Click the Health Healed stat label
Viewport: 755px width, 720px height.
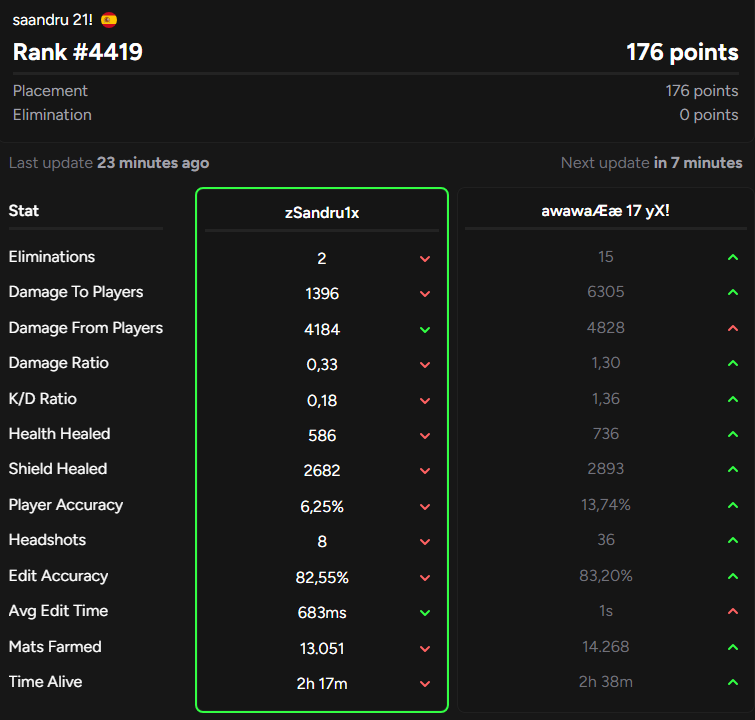[59, 434]
